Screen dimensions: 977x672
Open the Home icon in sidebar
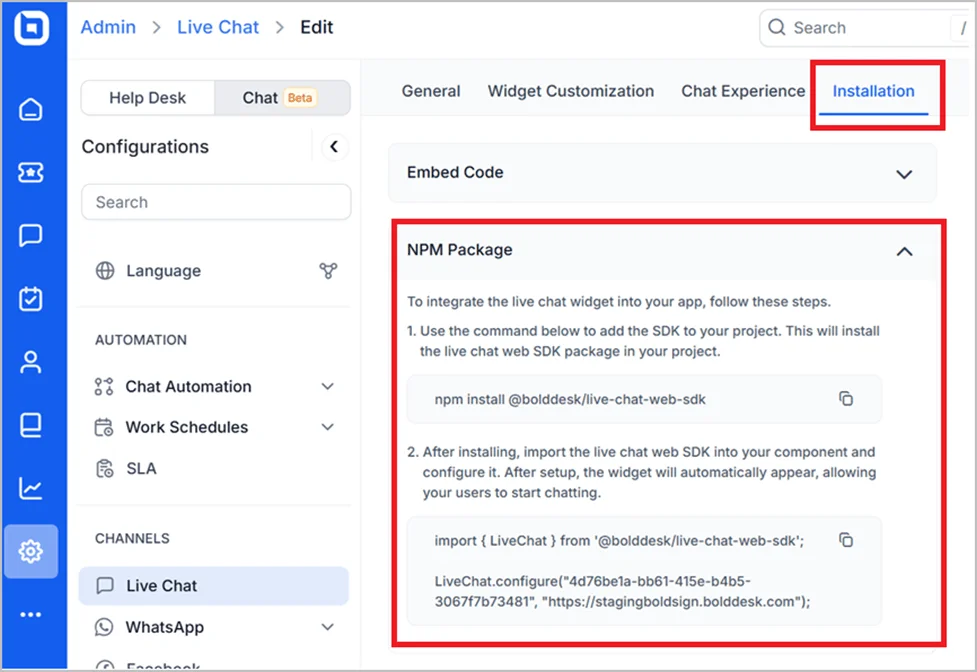point(31,110)
